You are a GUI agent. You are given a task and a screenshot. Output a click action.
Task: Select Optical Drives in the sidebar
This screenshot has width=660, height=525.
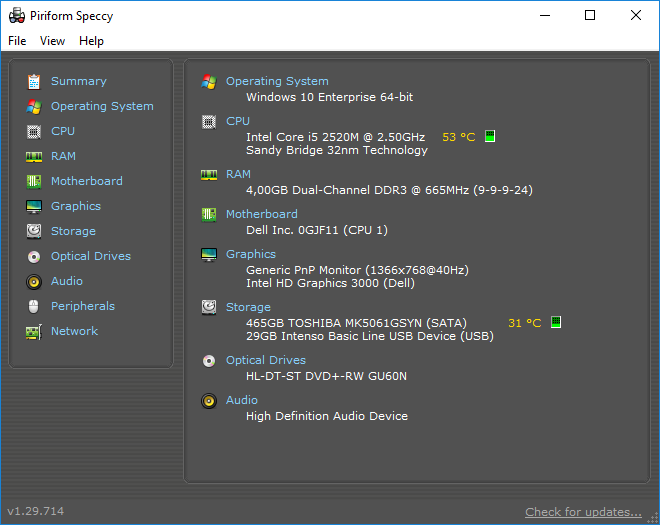(91, 256)
